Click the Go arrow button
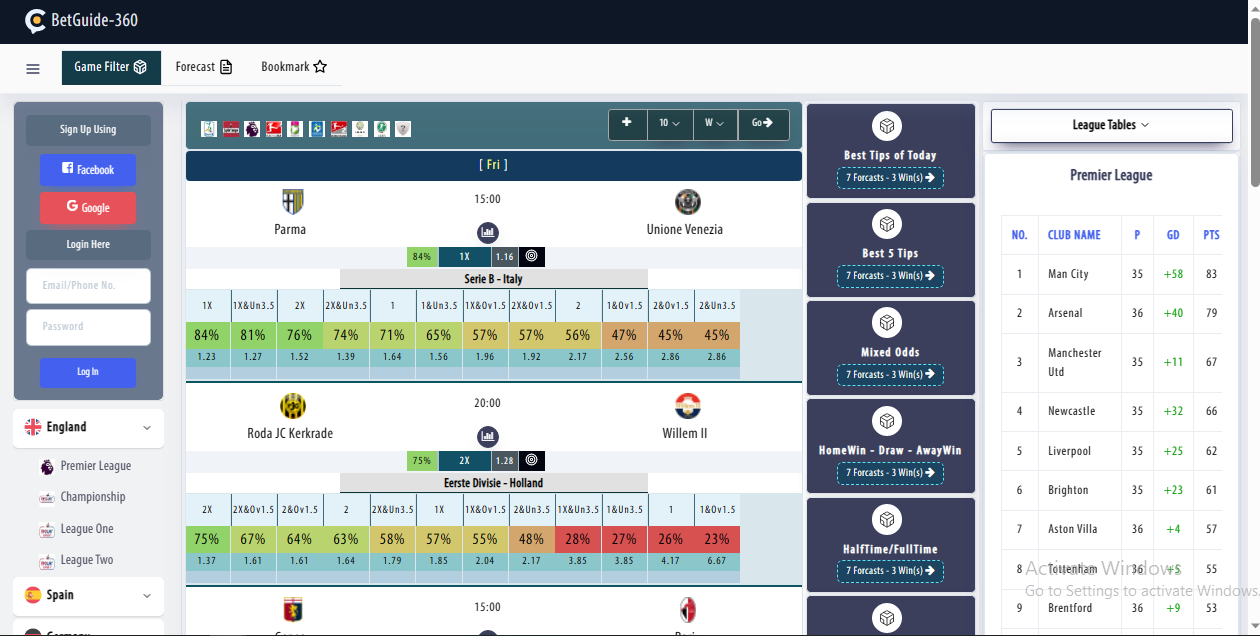Viewport: 1260px width, 636px height. (x=763, y=123)
